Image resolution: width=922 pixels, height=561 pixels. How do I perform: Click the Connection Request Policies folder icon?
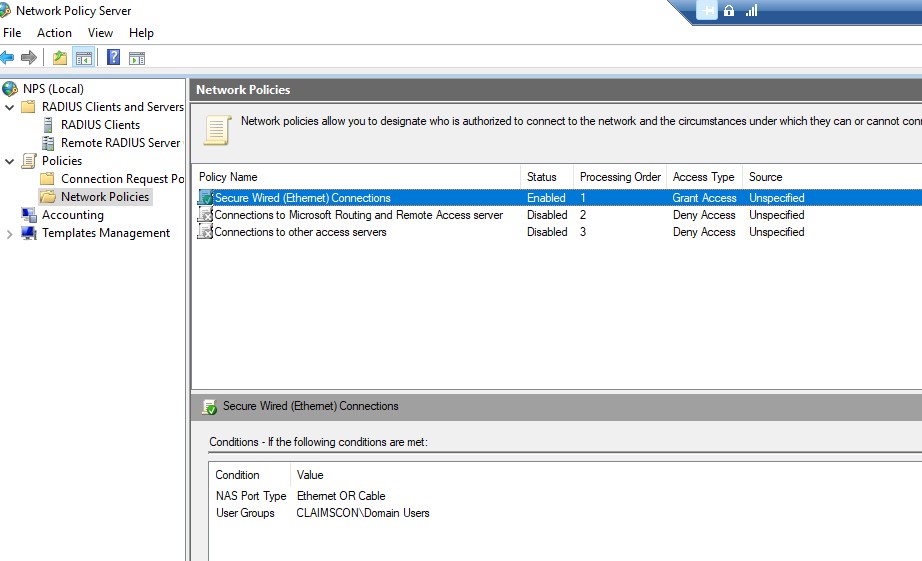[48, 179]
